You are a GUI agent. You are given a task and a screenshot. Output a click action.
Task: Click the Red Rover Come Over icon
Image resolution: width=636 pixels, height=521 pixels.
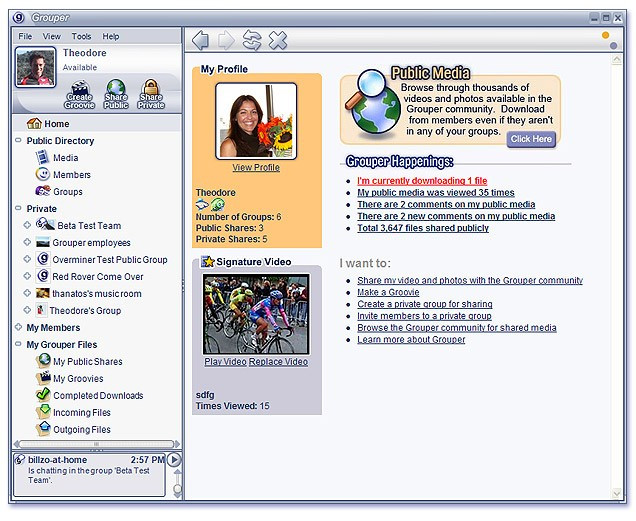43,276
